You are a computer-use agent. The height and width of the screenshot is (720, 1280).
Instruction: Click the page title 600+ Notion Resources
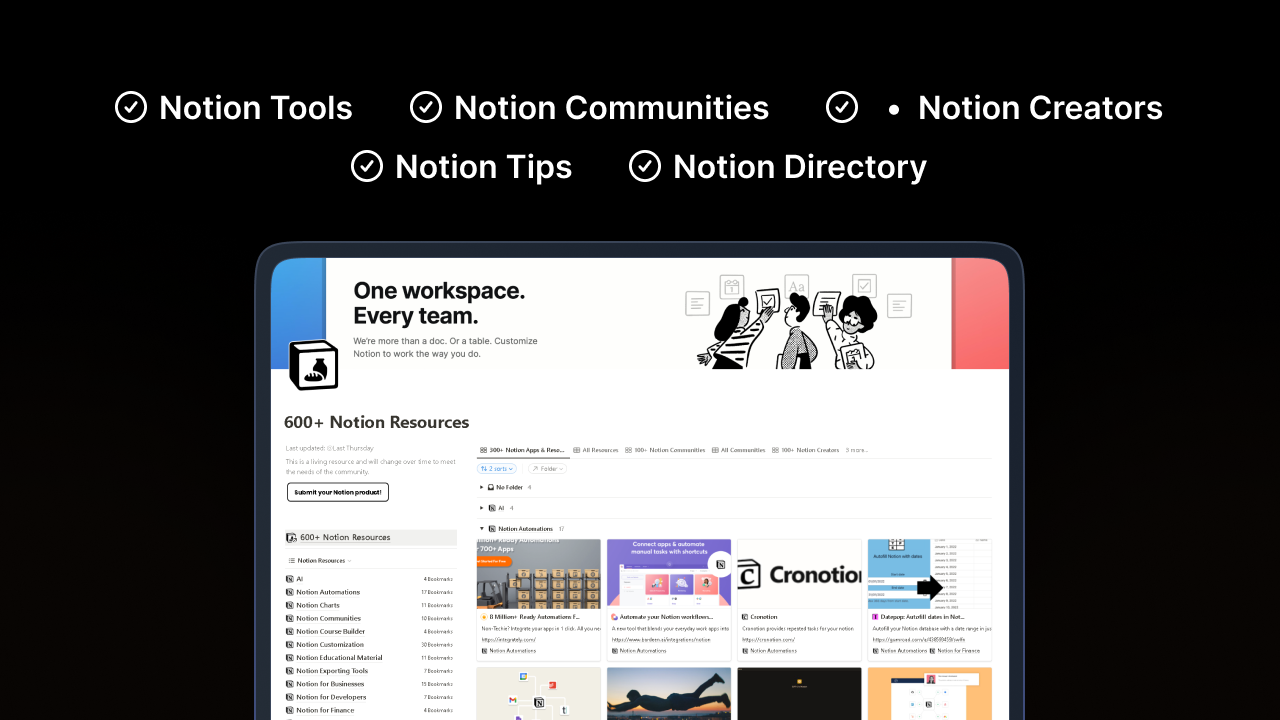(377, 422)
